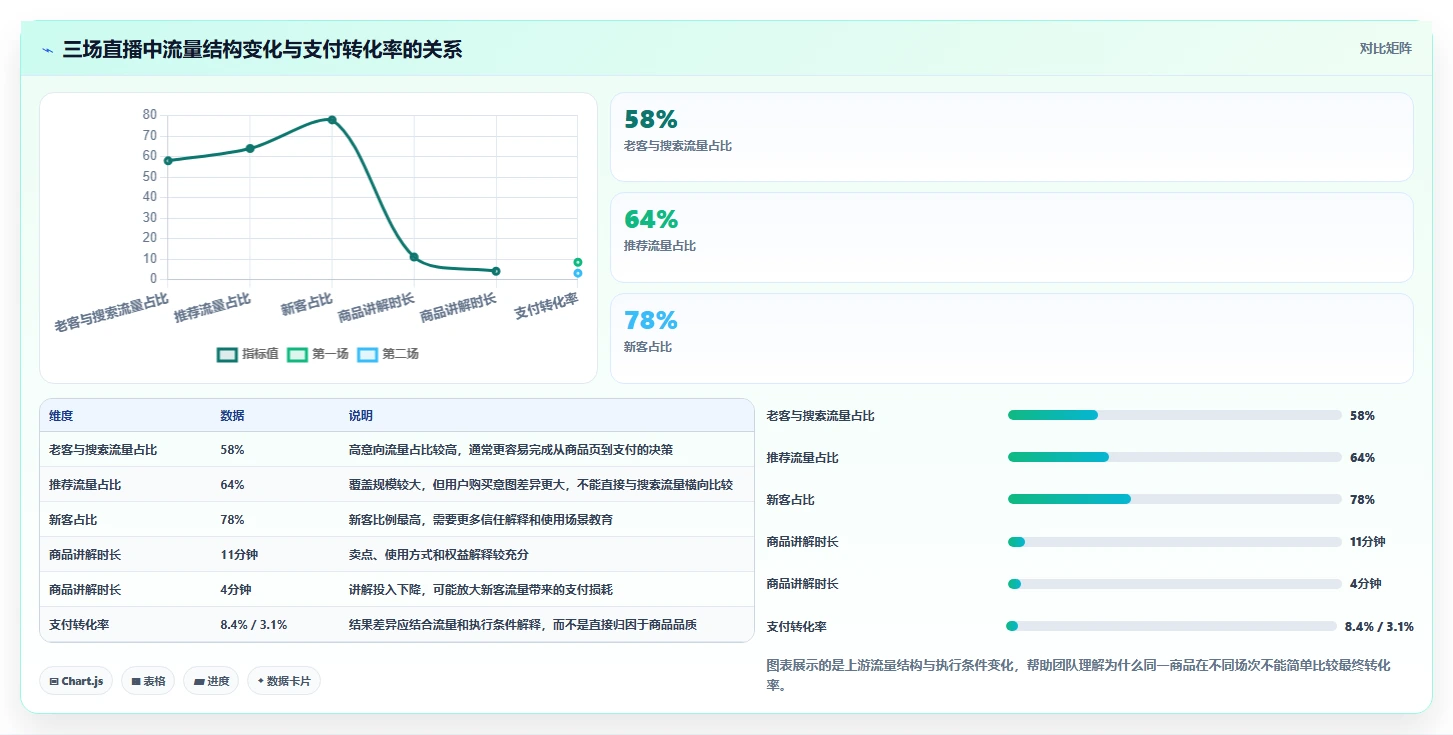The height and width of the screenshot is (735, 1453).
Task: Click the Chart.js chip
Action: point(77,681)
